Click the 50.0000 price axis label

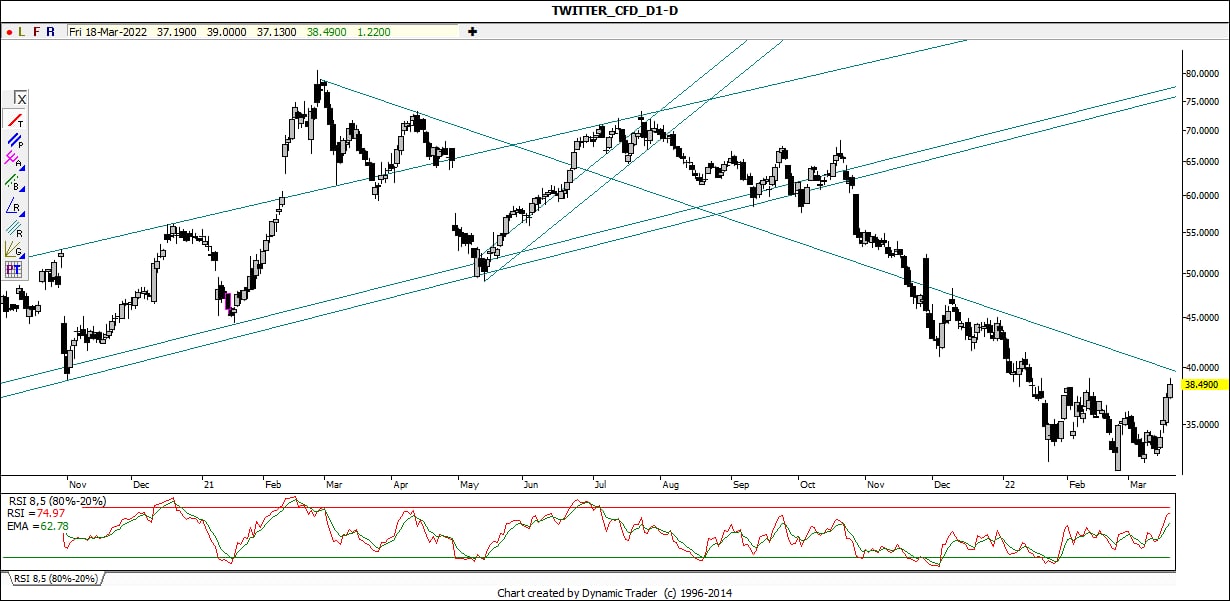click(1203, 273)
